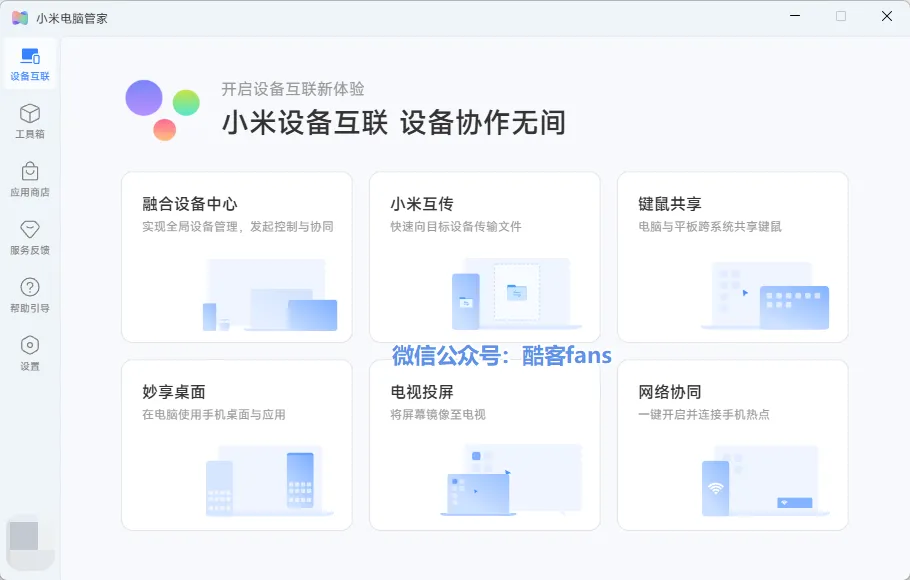This screenshot has height=580, width=910.
Task: Open 设置 settings in sidebar
Action: click(30, 354)
